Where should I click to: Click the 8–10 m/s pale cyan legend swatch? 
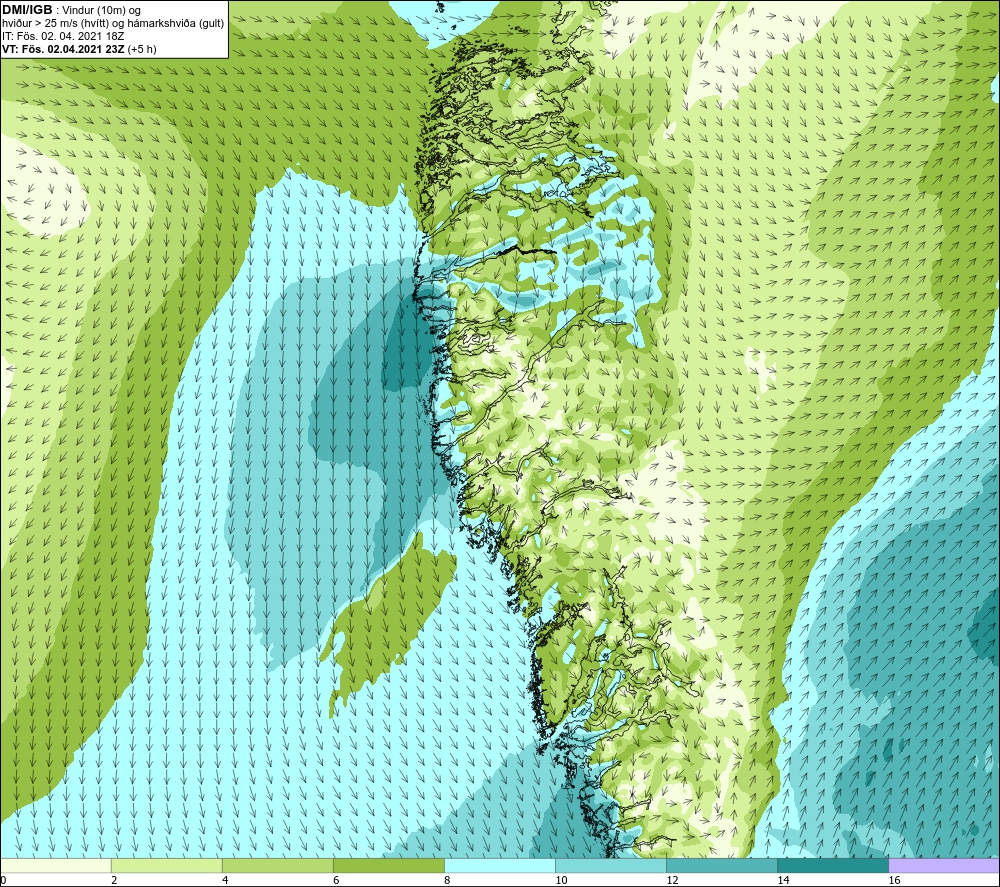click(500, 865)
